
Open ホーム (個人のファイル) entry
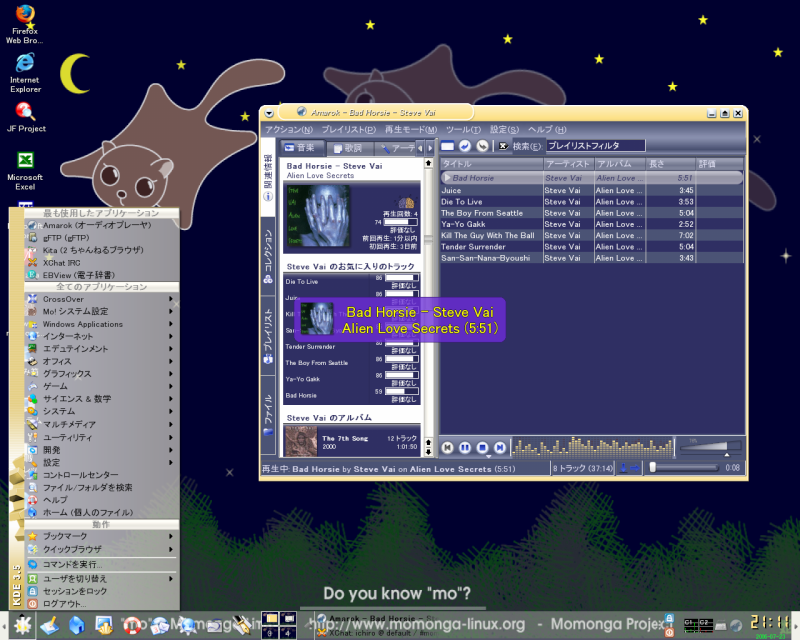pyautogui.click(x=102, y=512)
